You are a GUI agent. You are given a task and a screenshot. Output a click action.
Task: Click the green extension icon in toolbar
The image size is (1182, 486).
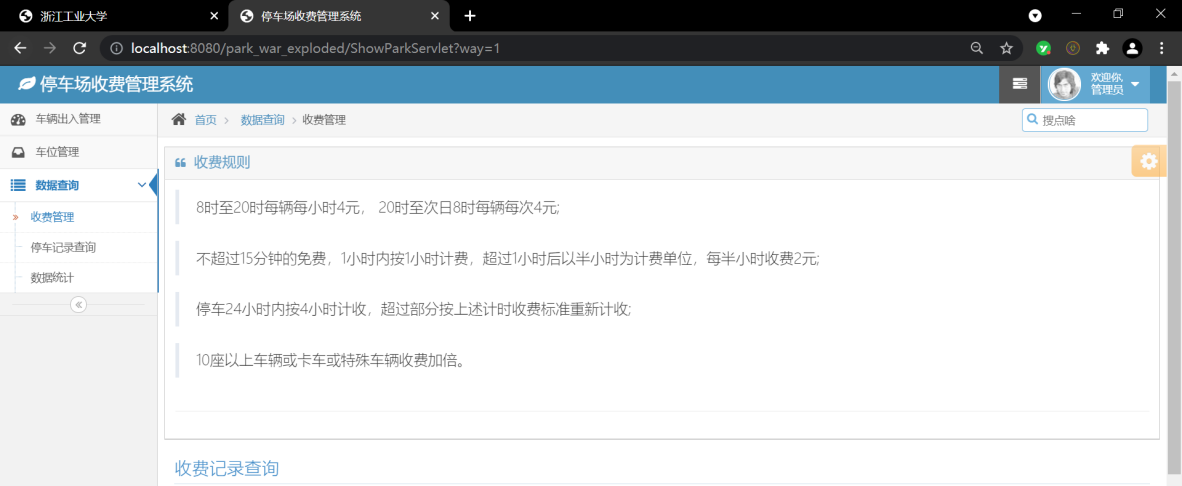1043,48
